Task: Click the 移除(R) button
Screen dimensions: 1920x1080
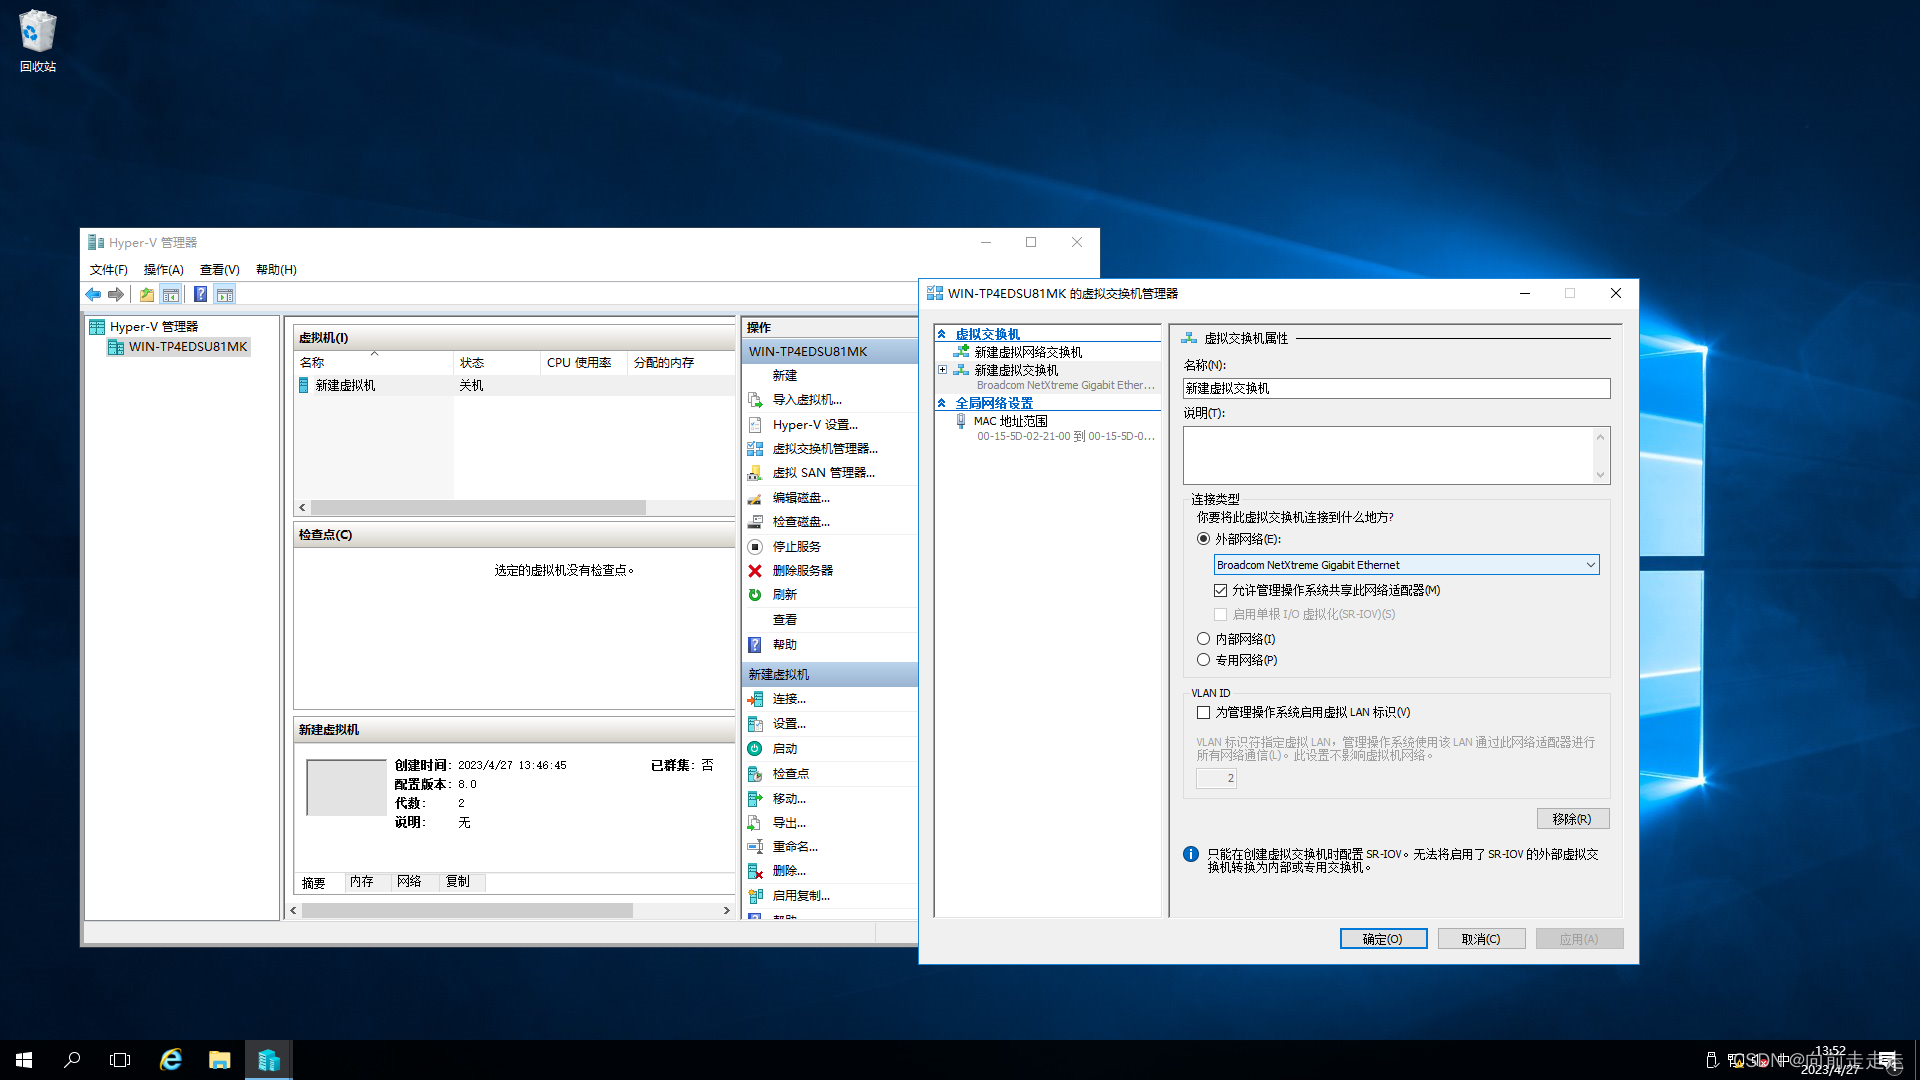Action: pyautogui.click(x=1572, y=819)
